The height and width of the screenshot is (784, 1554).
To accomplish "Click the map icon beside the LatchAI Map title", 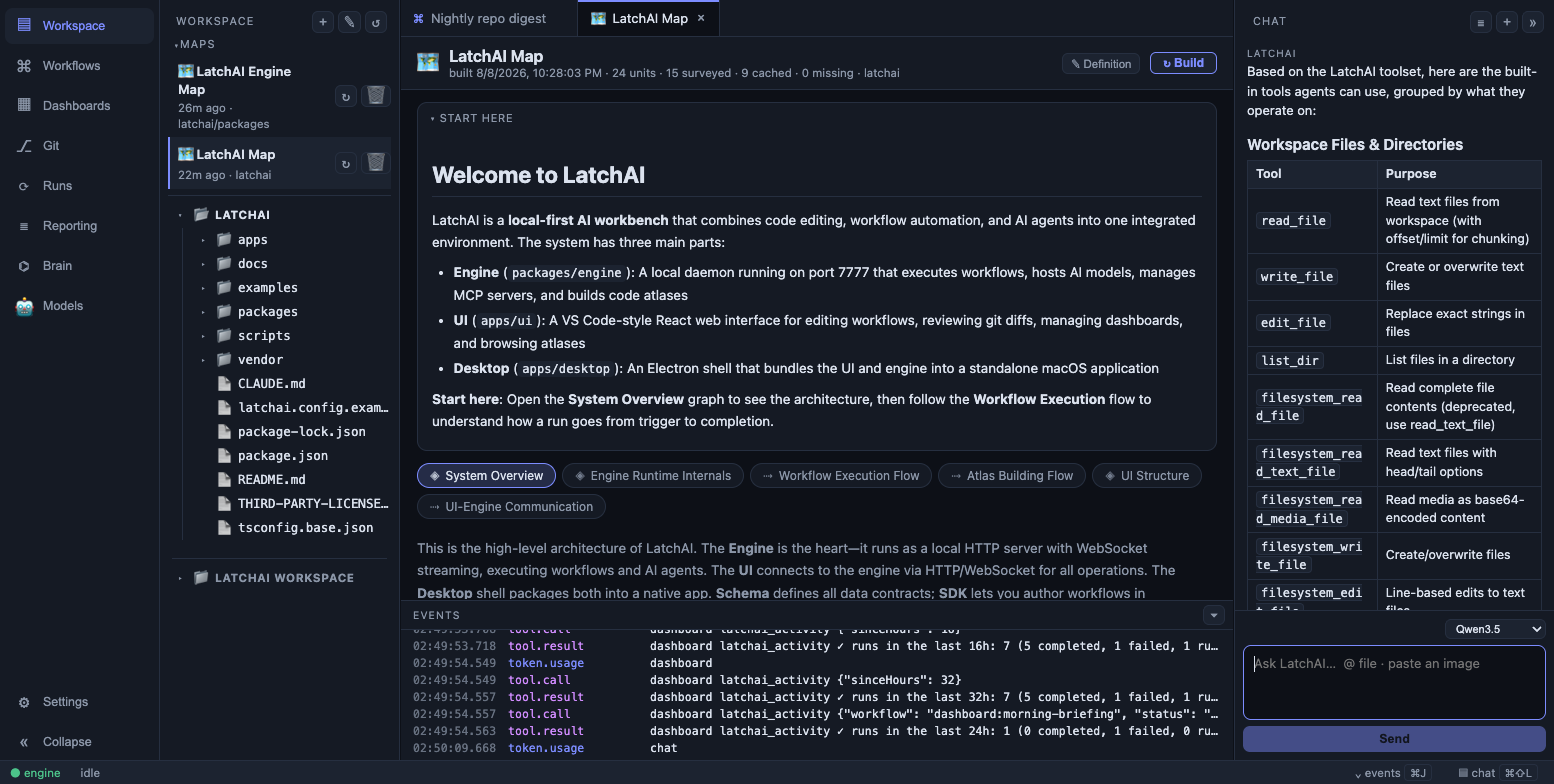I will [428, 63].
